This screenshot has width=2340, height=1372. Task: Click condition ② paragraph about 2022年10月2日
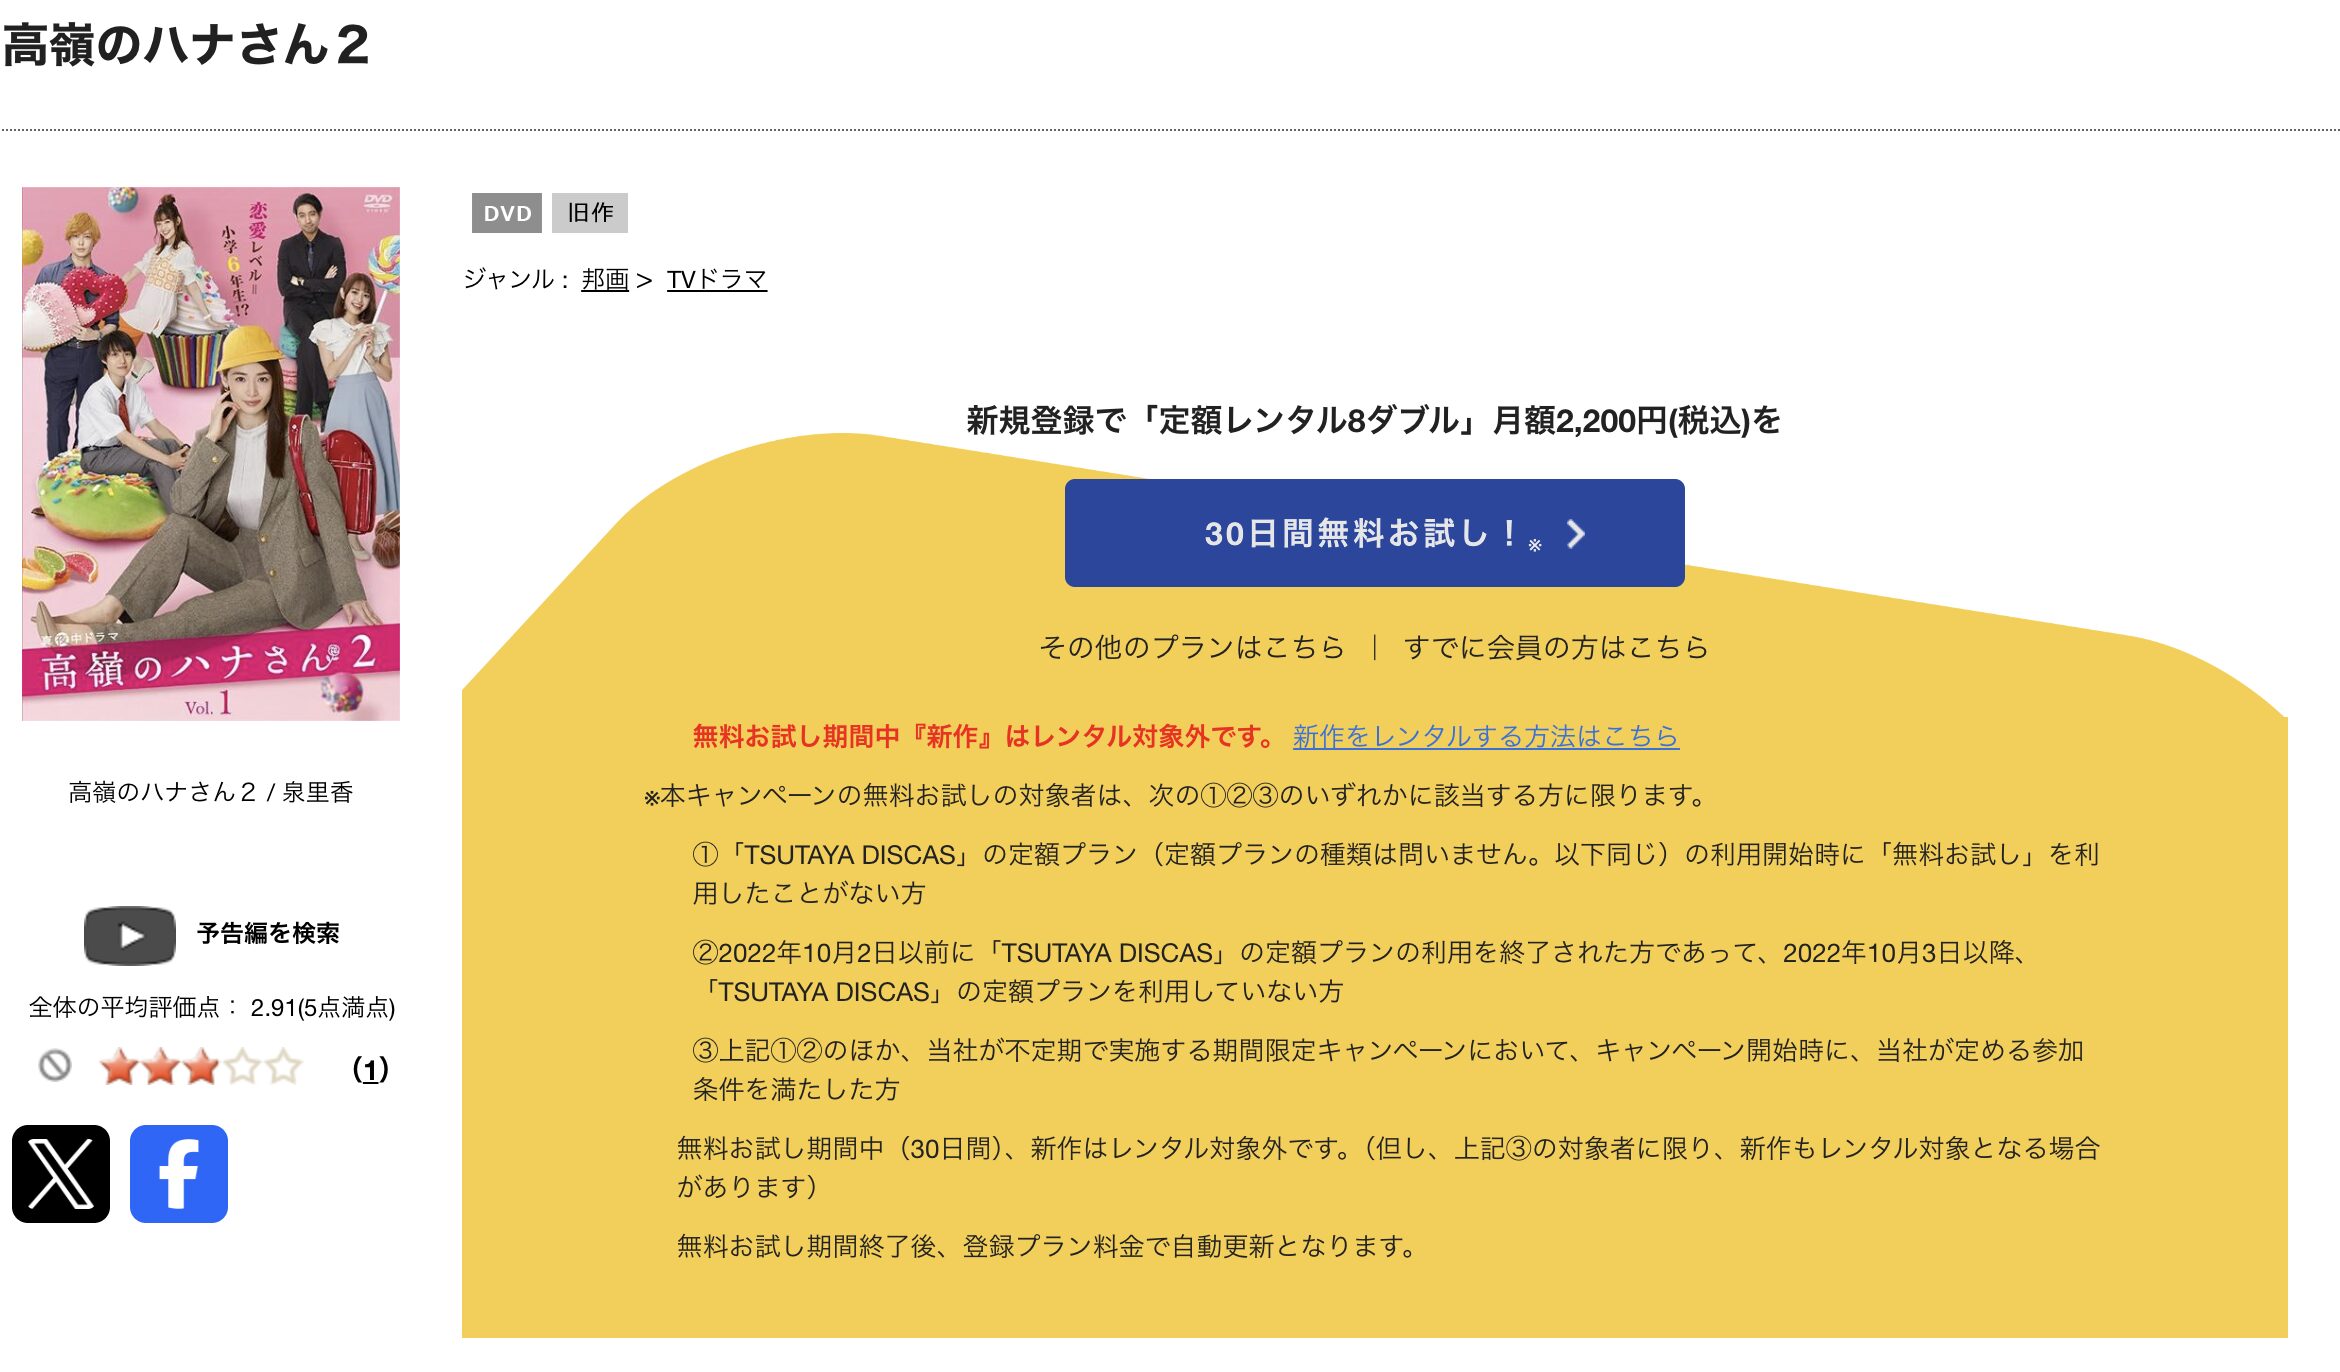pos(1361,972)
